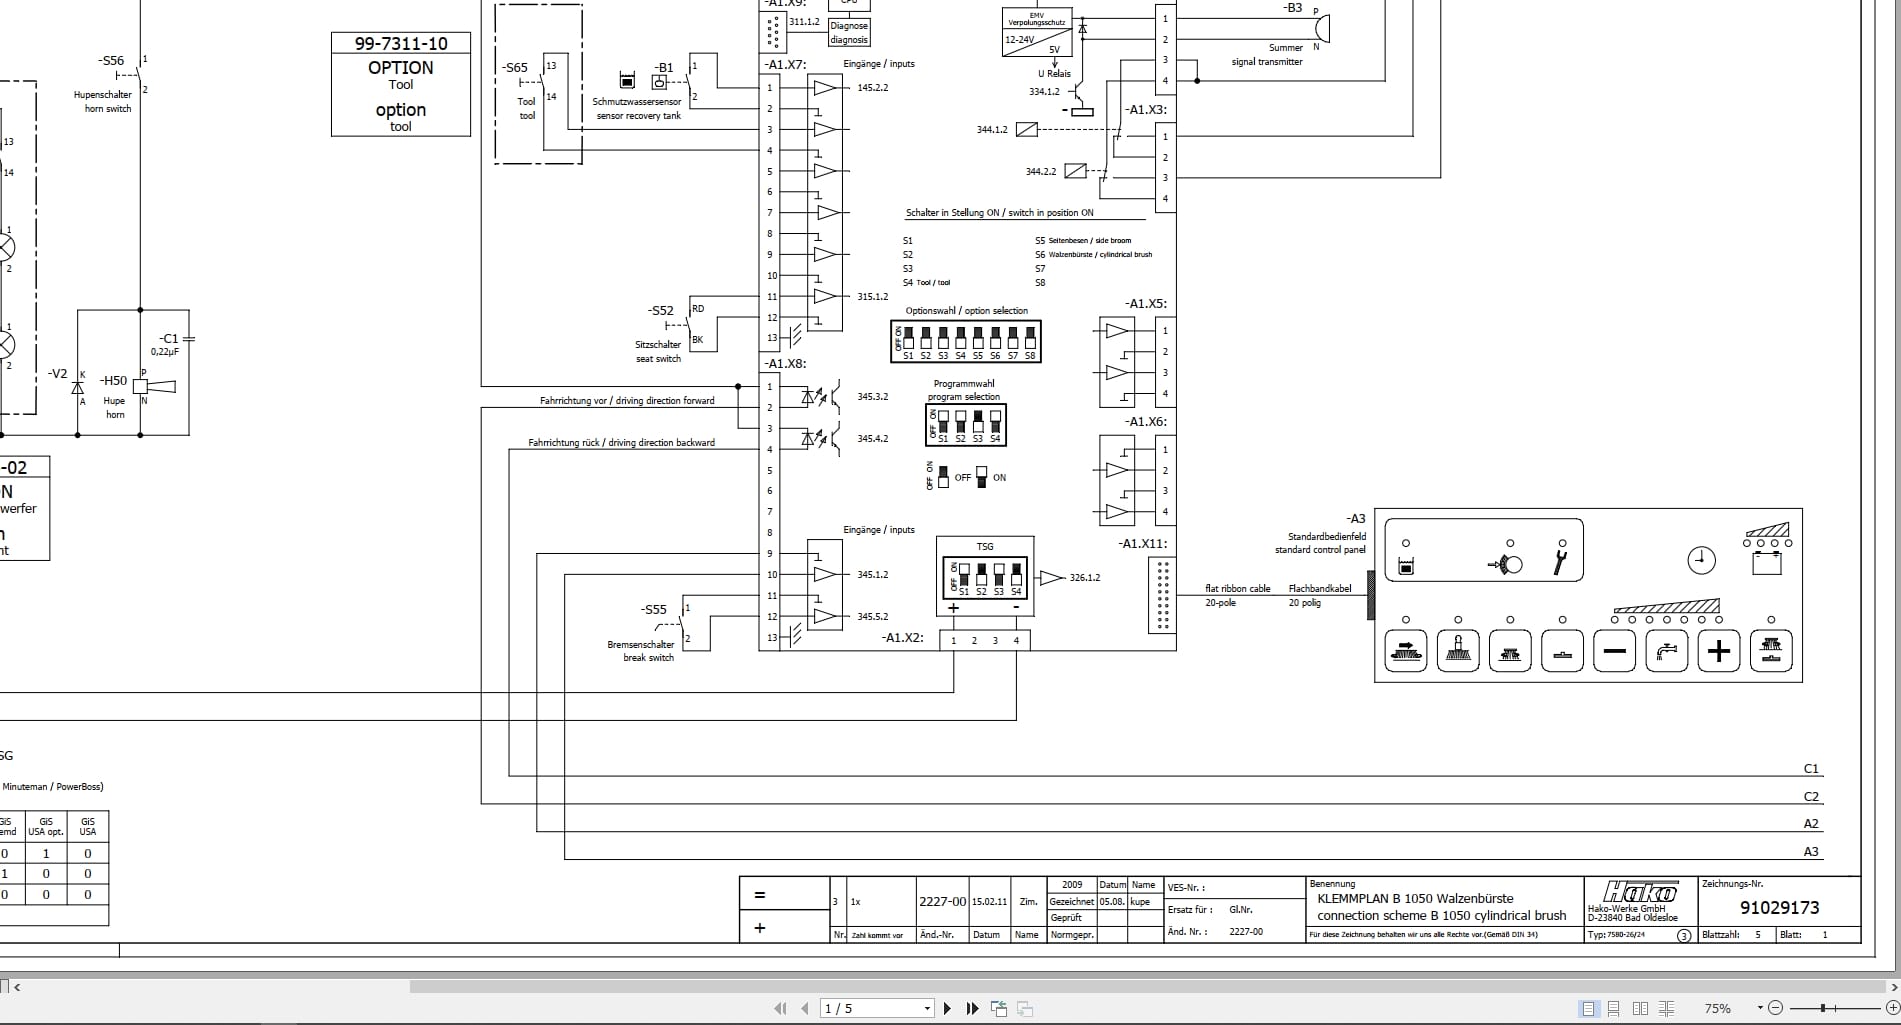
Task: Jump to the last page of the document
Action: point(972,1008)
